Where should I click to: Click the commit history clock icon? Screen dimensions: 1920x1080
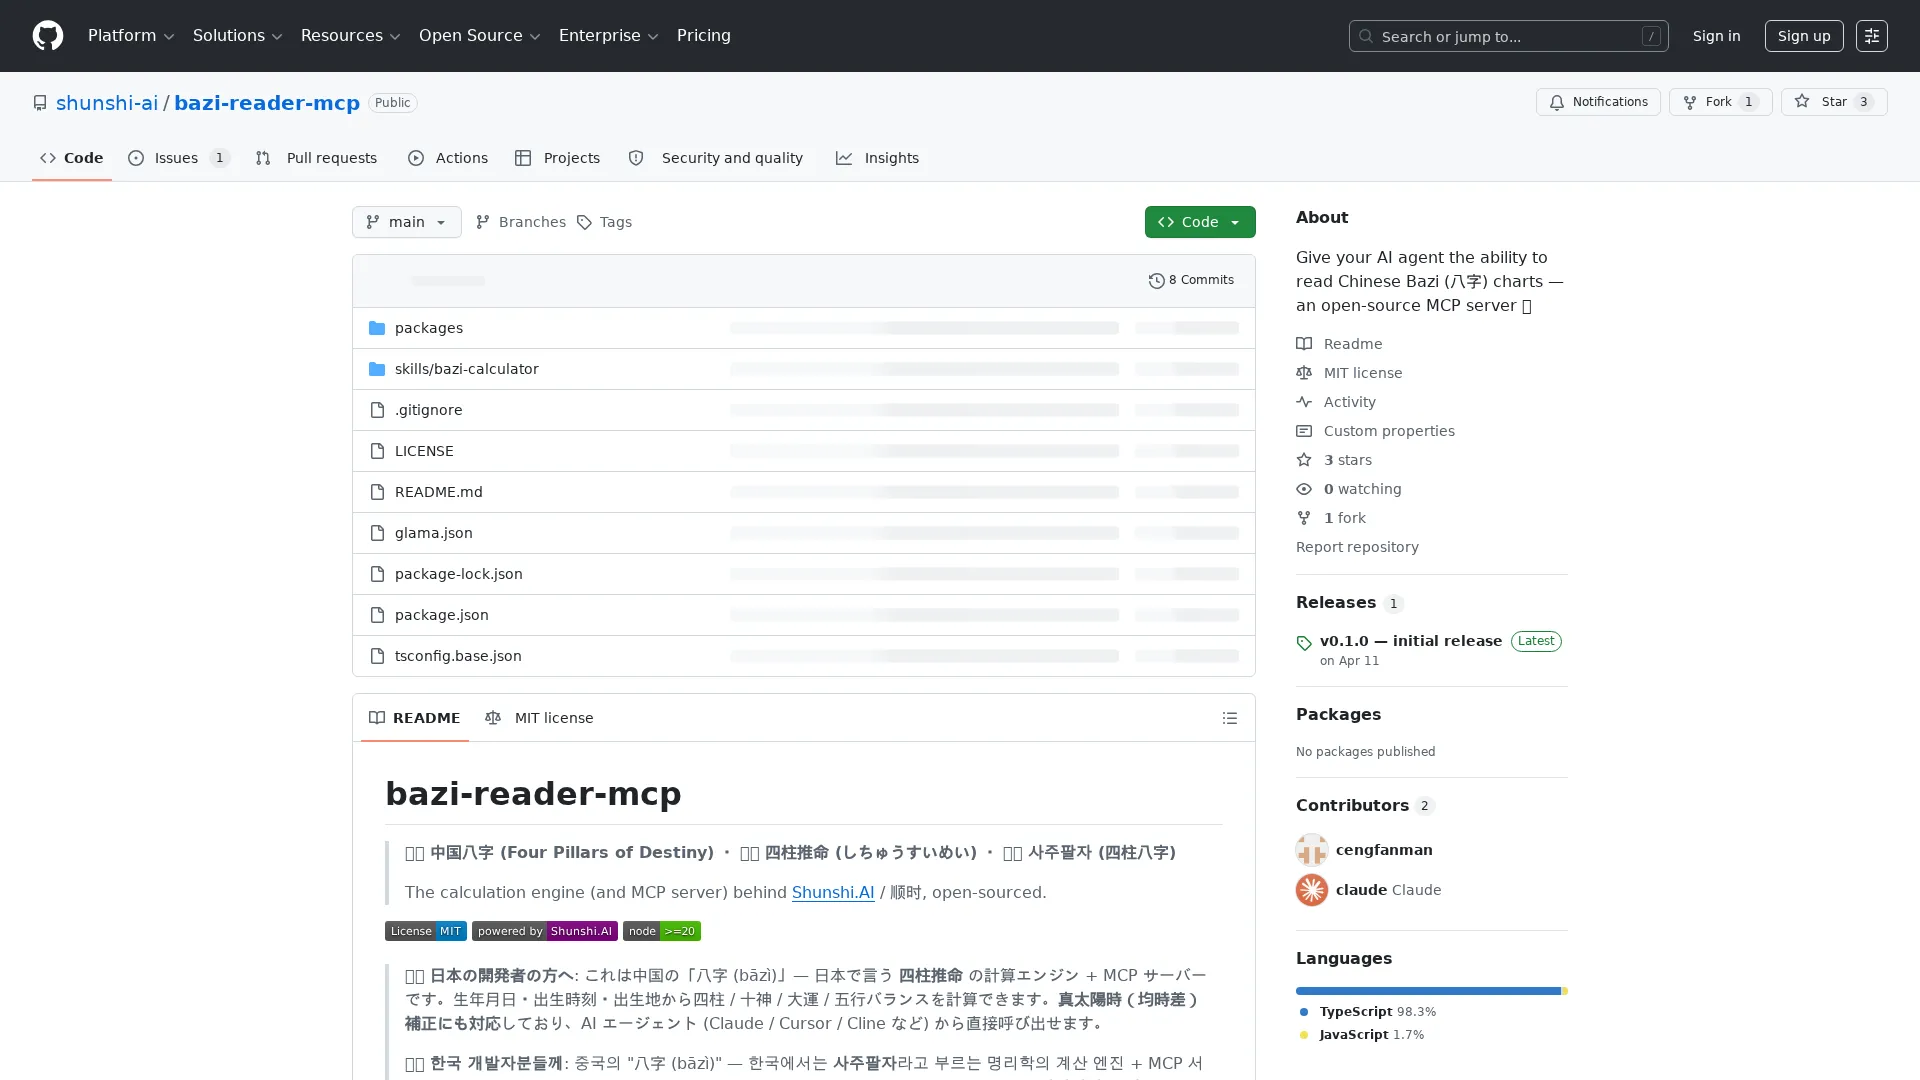point(1157,281)
